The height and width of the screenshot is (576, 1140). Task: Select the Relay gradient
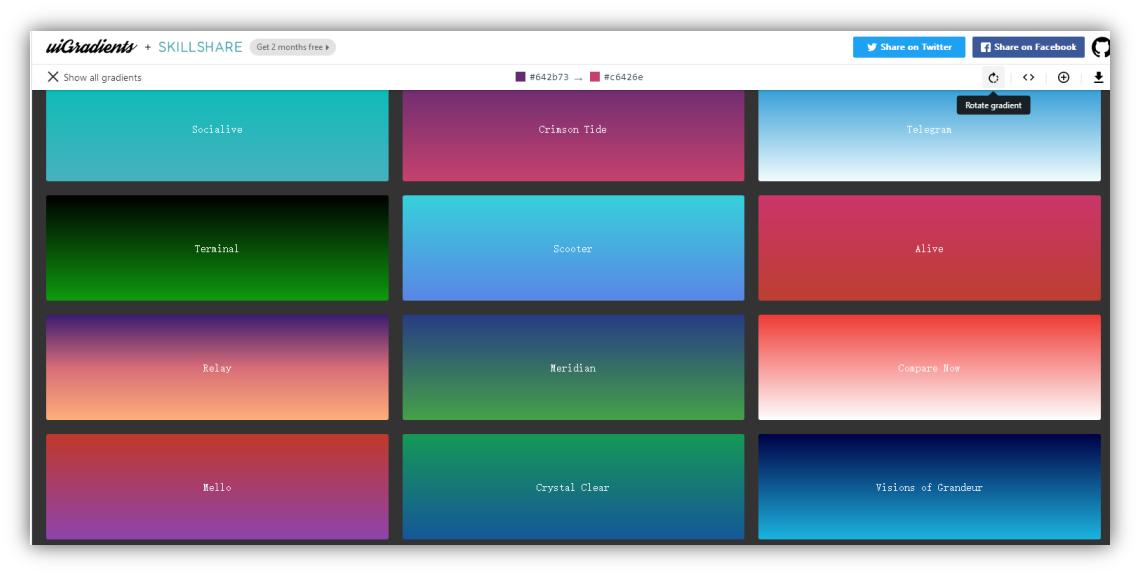coord(217,367)
